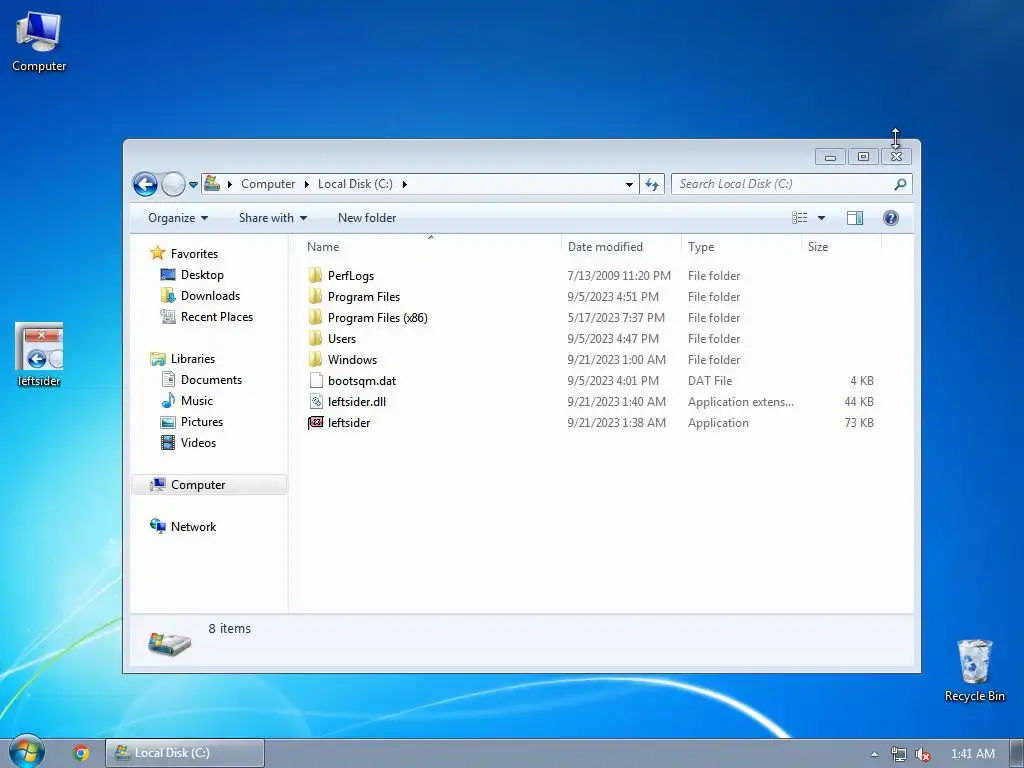Toggle the preview pane button

click(854, 218)
